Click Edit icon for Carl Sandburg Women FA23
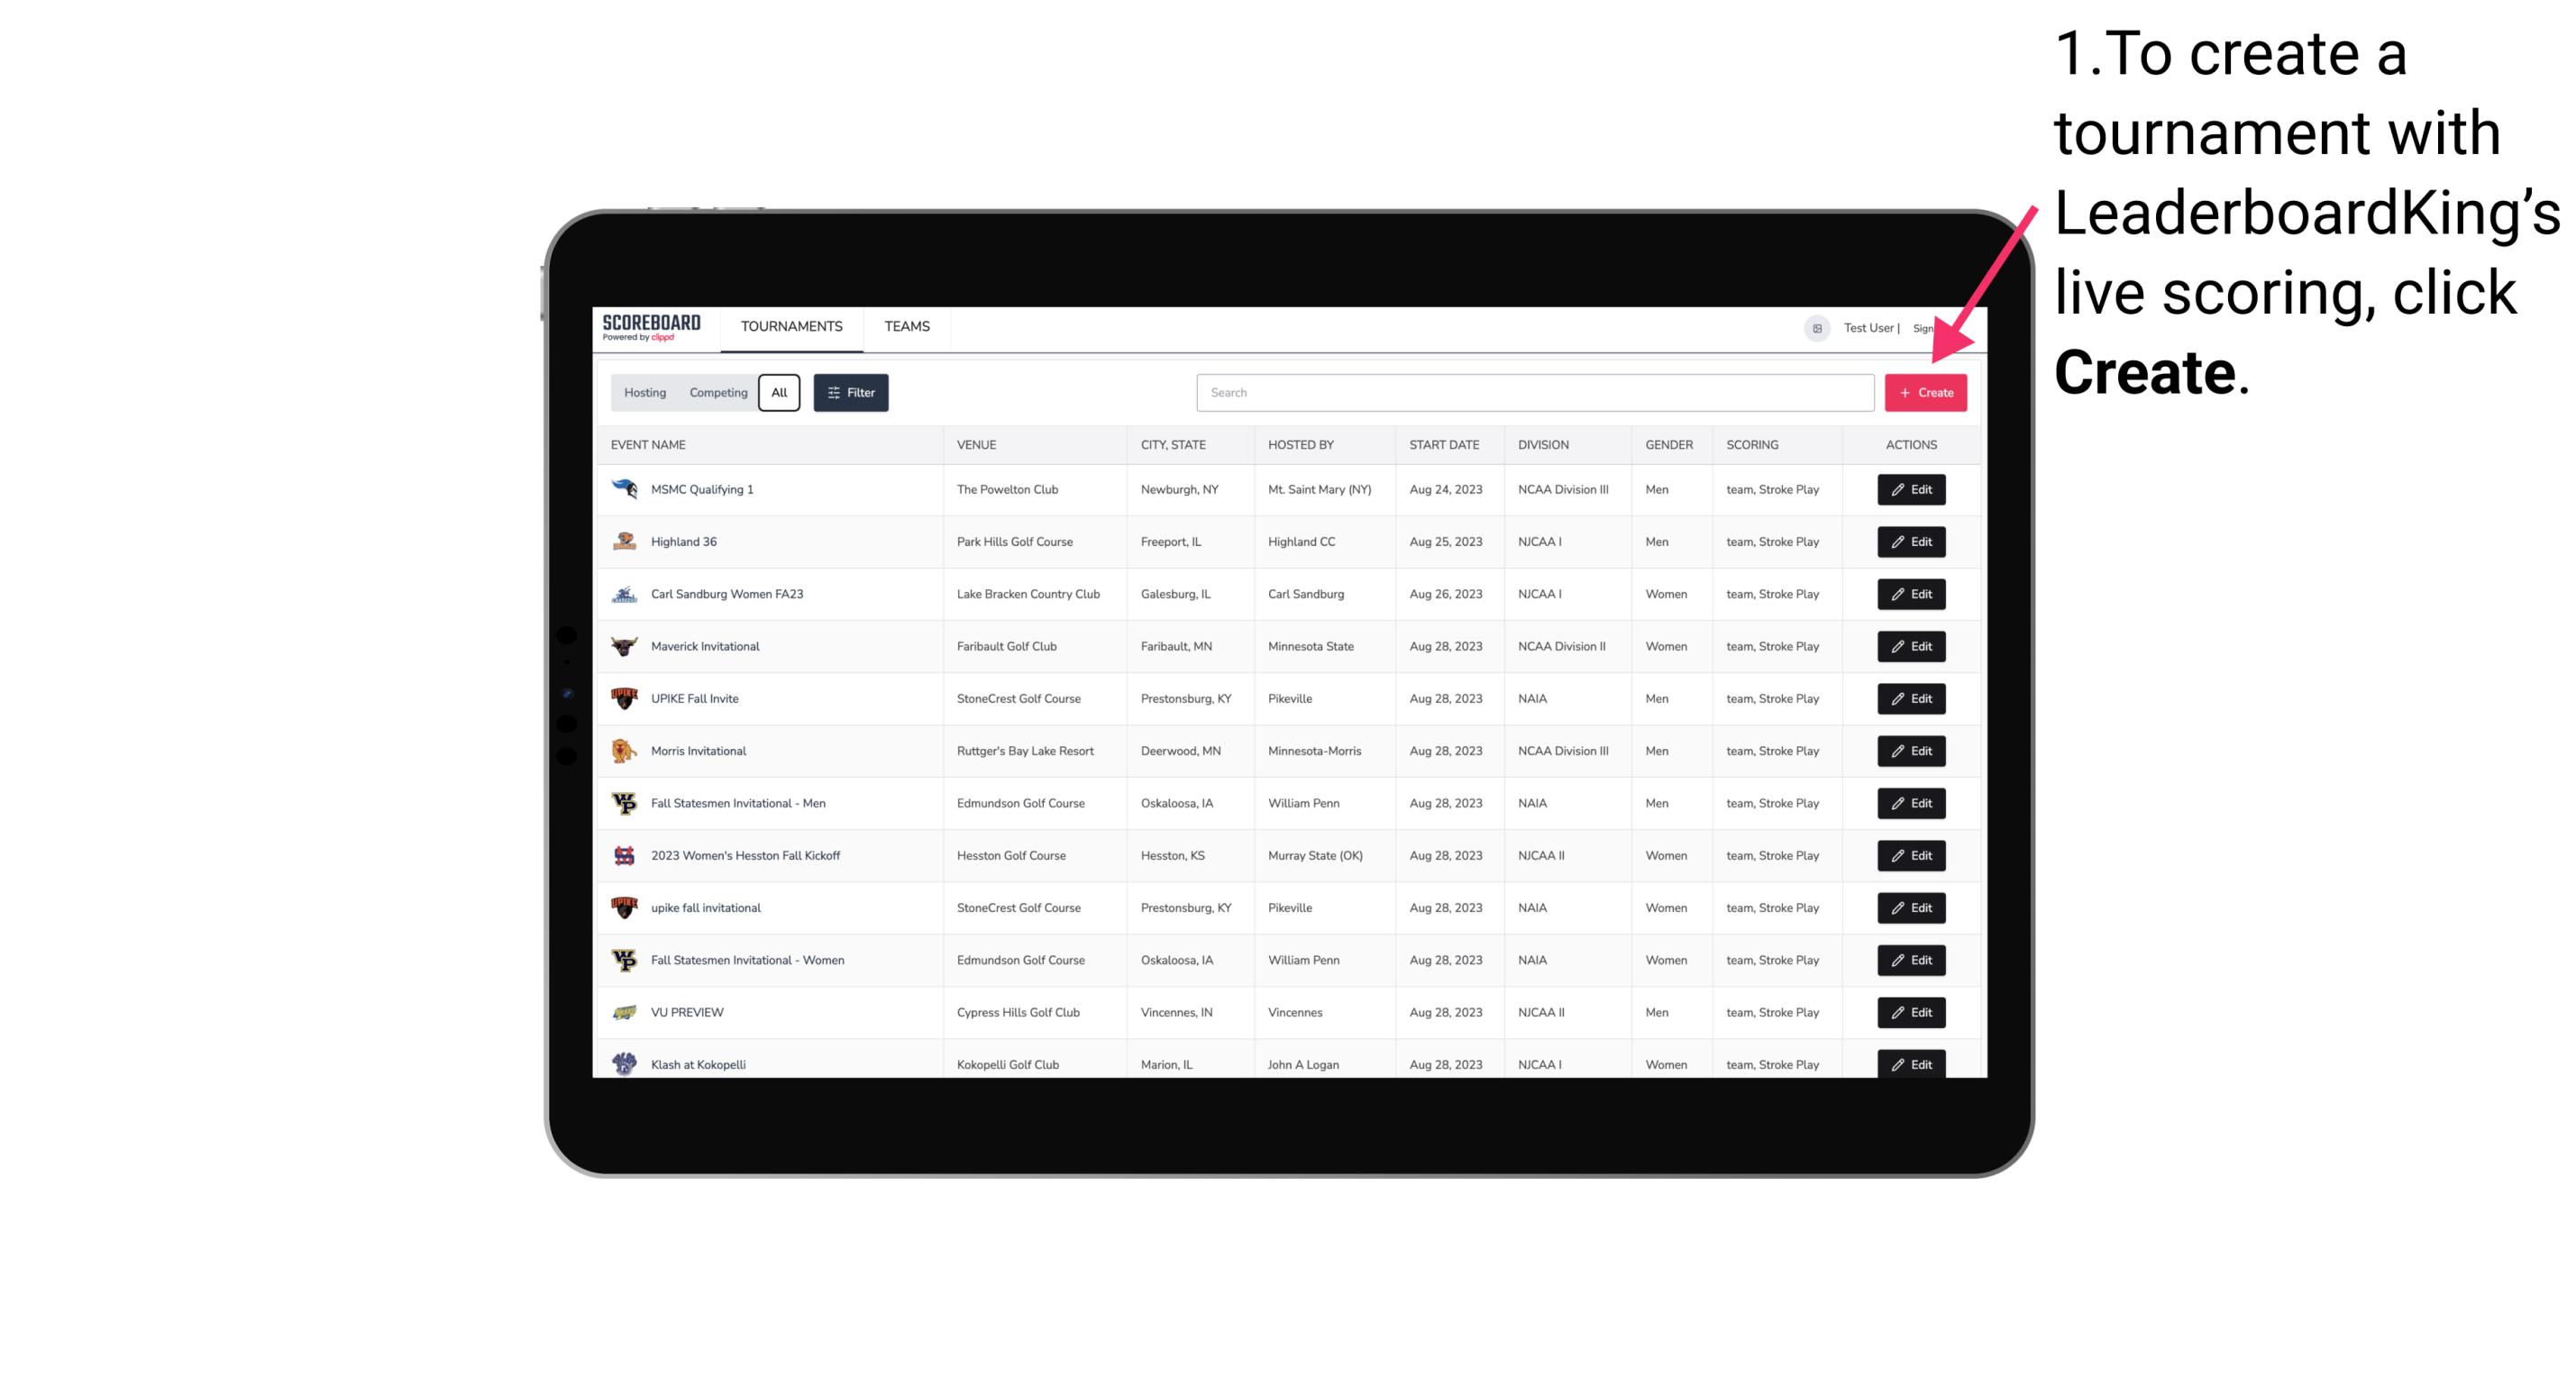 (1910, 594)
